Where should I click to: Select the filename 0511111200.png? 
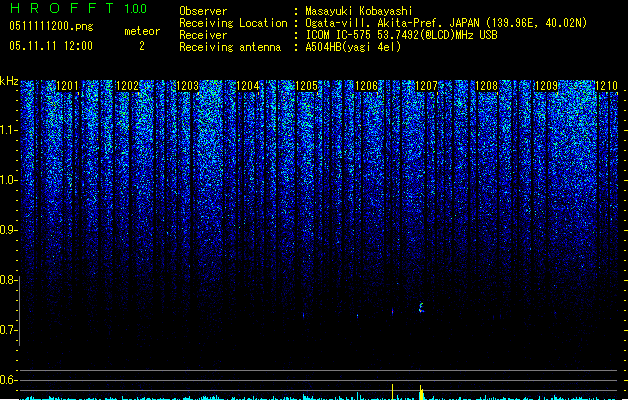click(51, 26)
